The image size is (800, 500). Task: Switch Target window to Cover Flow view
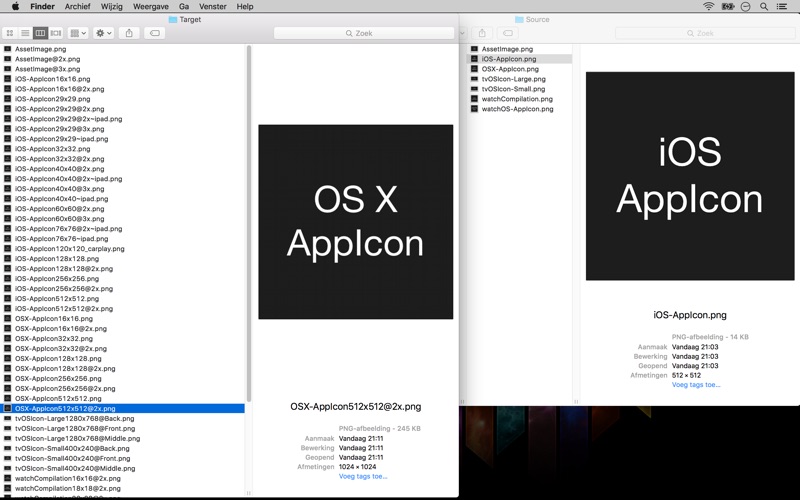[56, 33]
